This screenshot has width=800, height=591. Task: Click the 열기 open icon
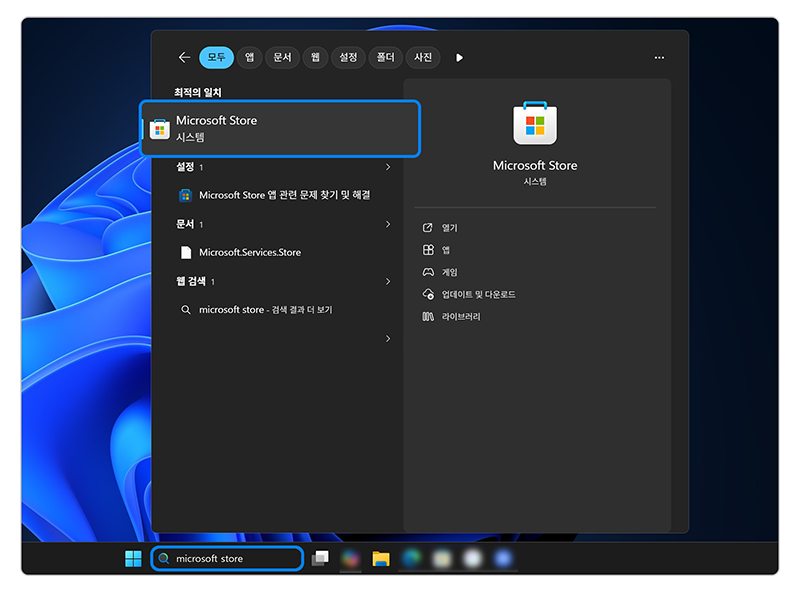[428, 228]
